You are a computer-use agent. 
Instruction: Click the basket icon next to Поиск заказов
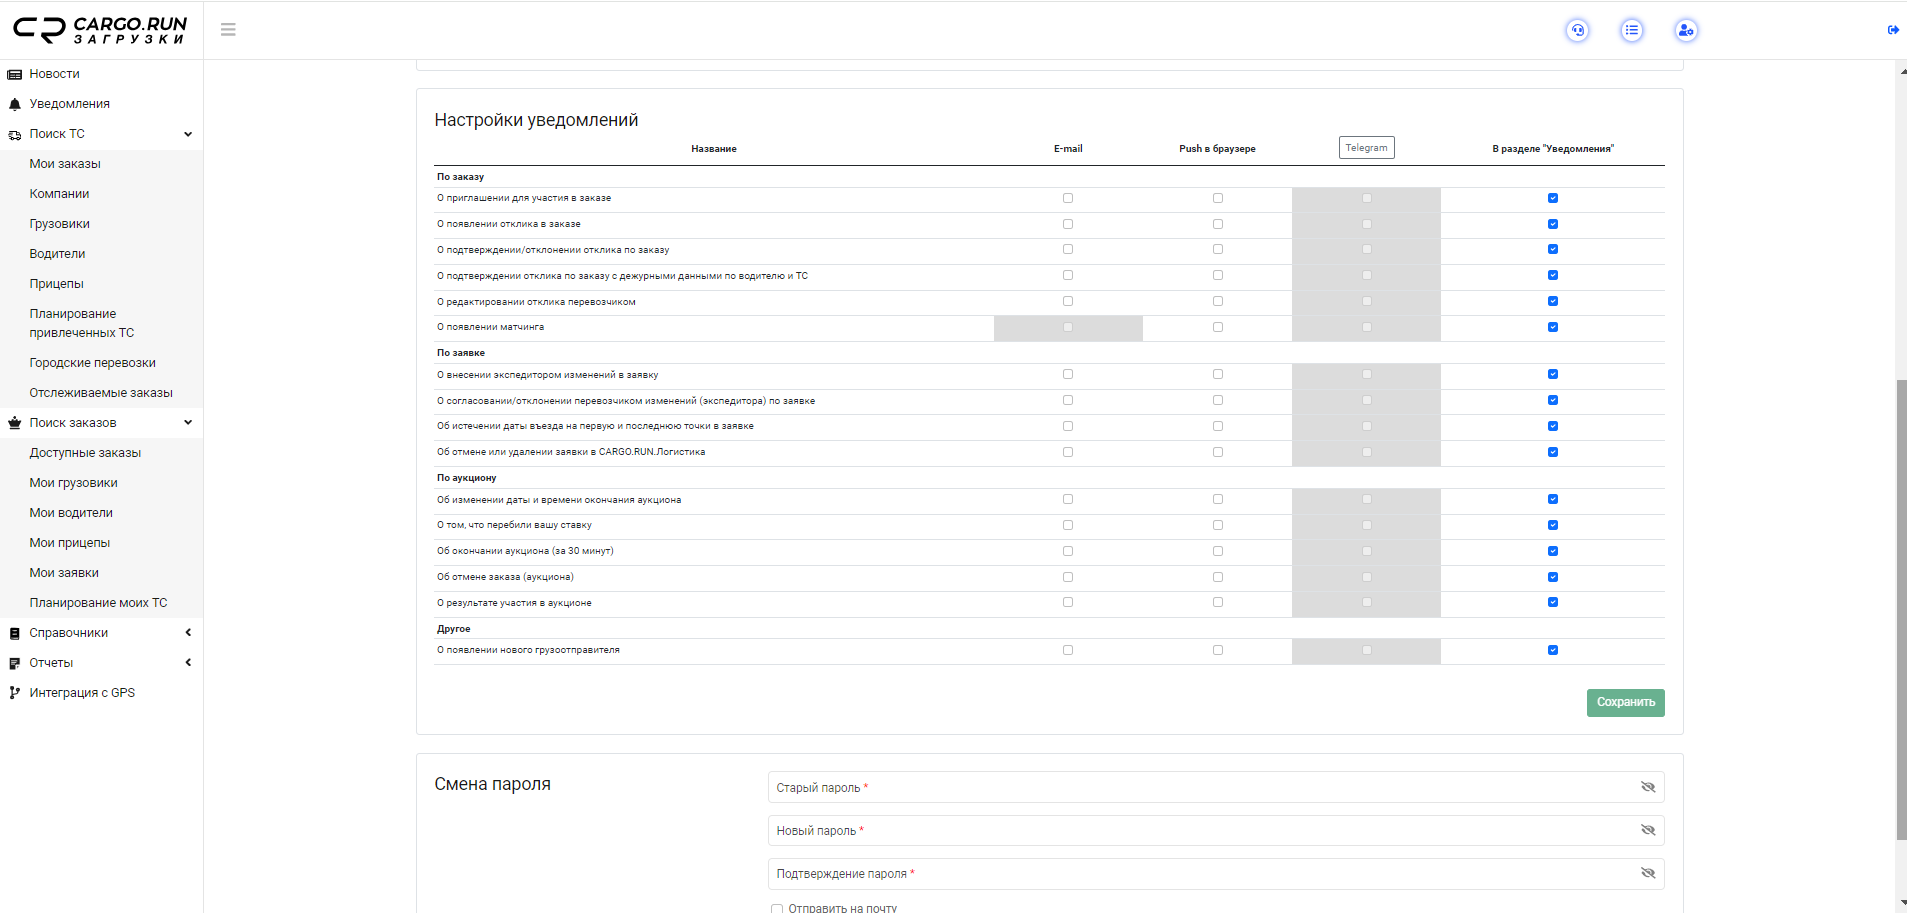pyautogui.click(x=15, y=423)
